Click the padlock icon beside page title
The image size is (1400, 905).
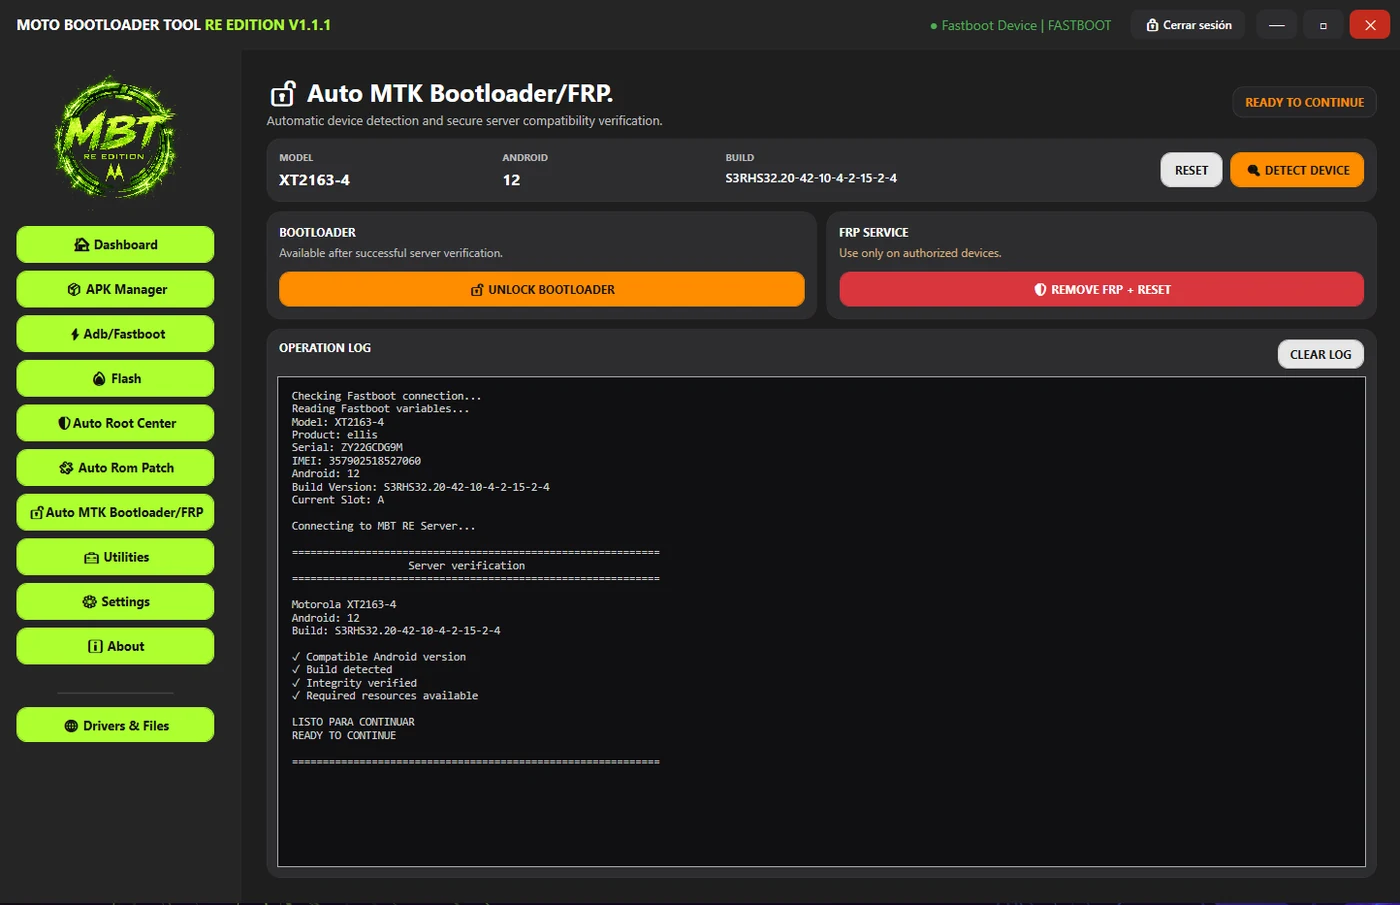pos(283,94)
